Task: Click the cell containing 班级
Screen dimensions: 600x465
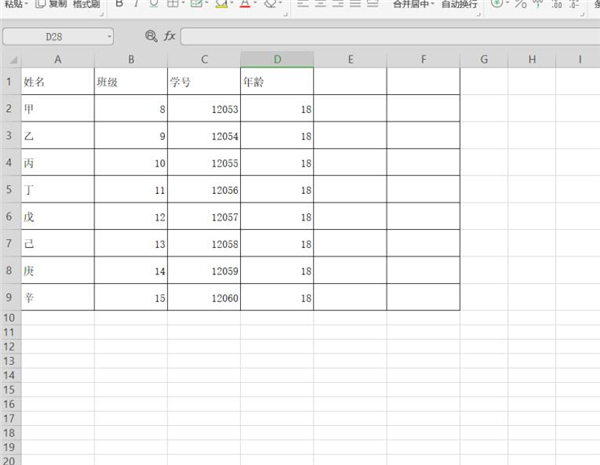Action: click(x=131, y=81)
